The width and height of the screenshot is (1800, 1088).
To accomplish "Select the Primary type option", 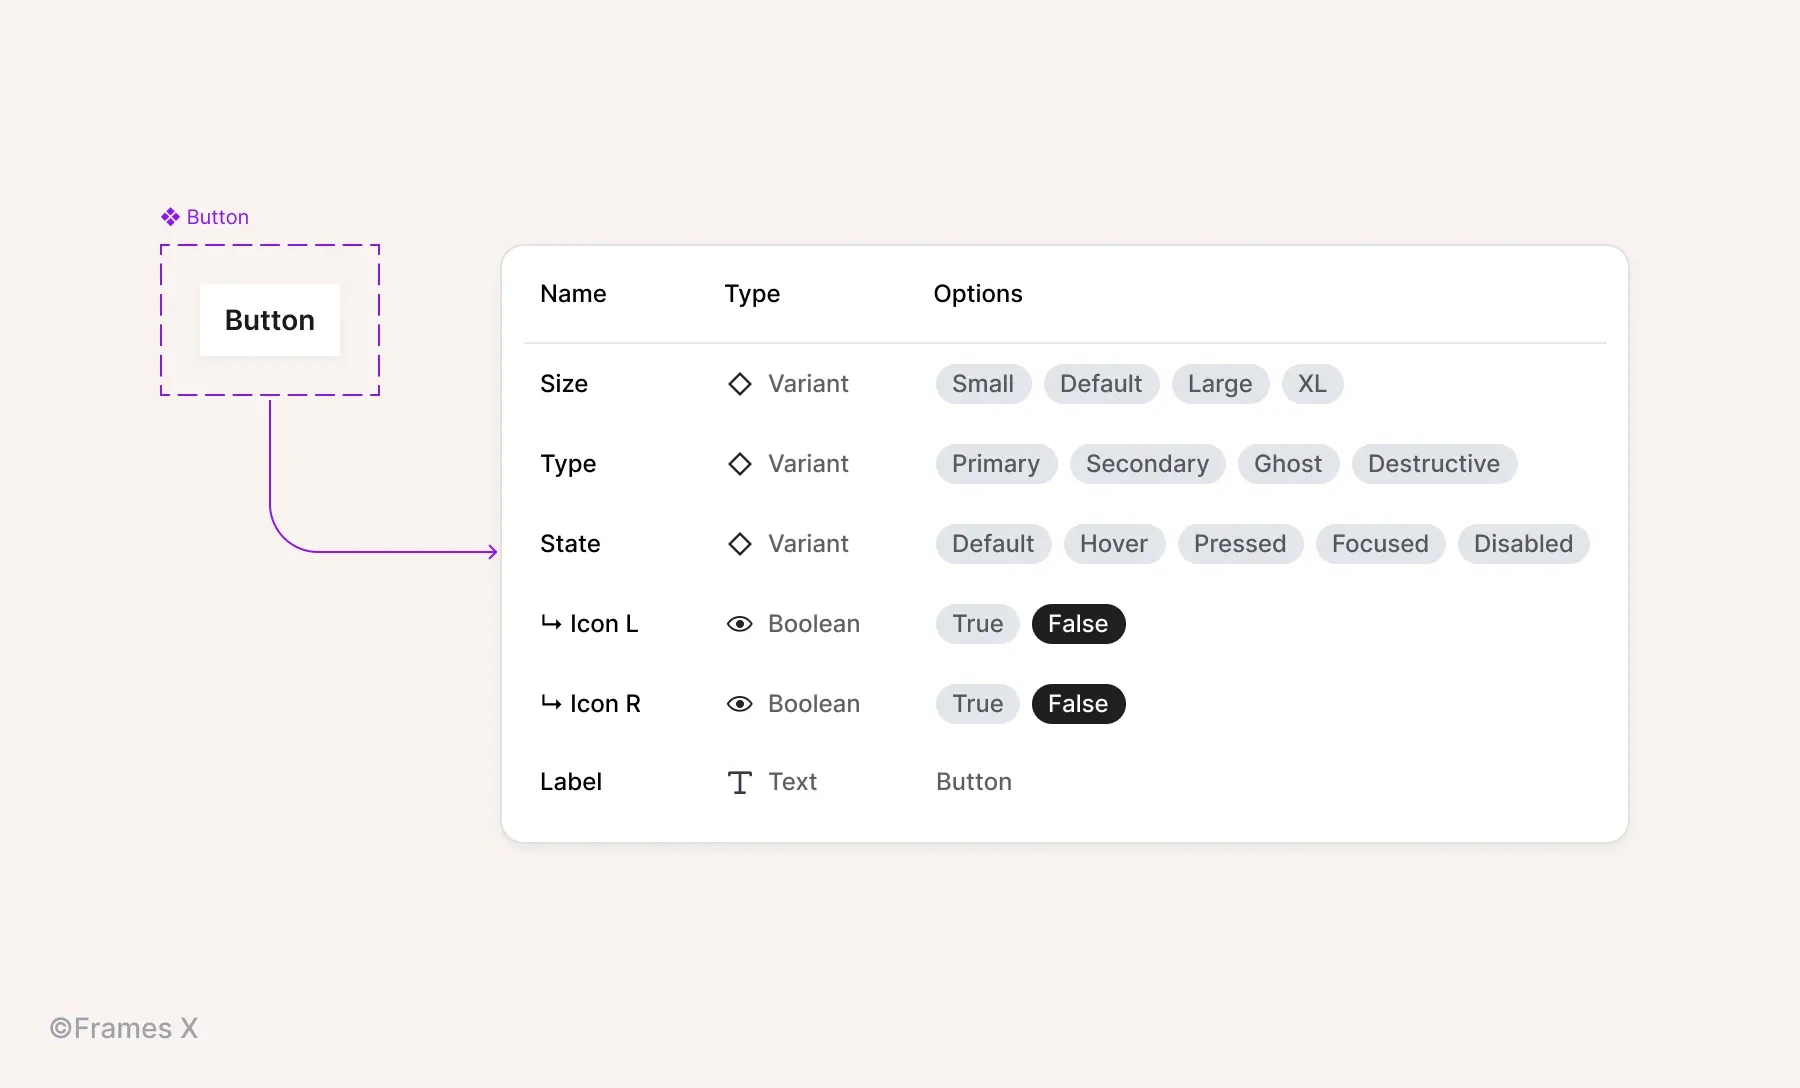I will click(x=996, y=464).
